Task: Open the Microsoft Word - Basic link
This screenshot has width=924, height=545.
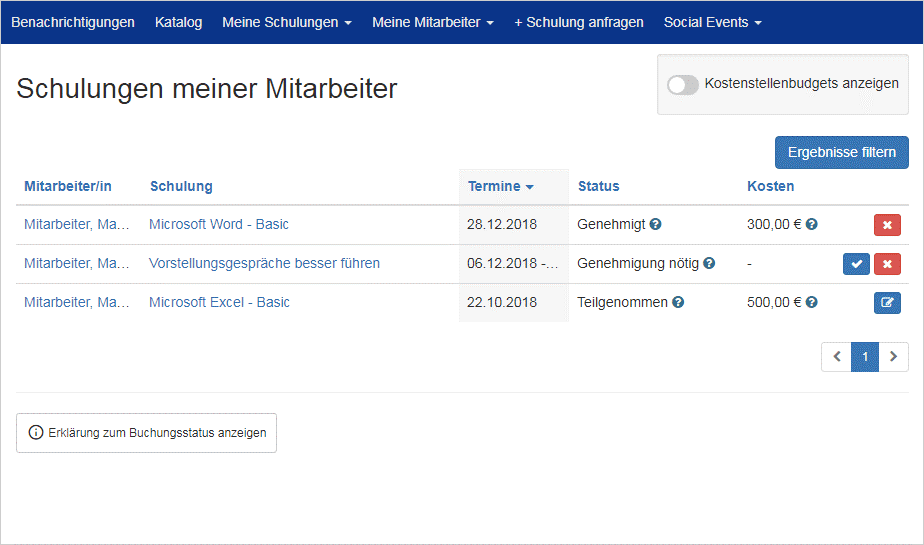Action: tap(219, 224)
